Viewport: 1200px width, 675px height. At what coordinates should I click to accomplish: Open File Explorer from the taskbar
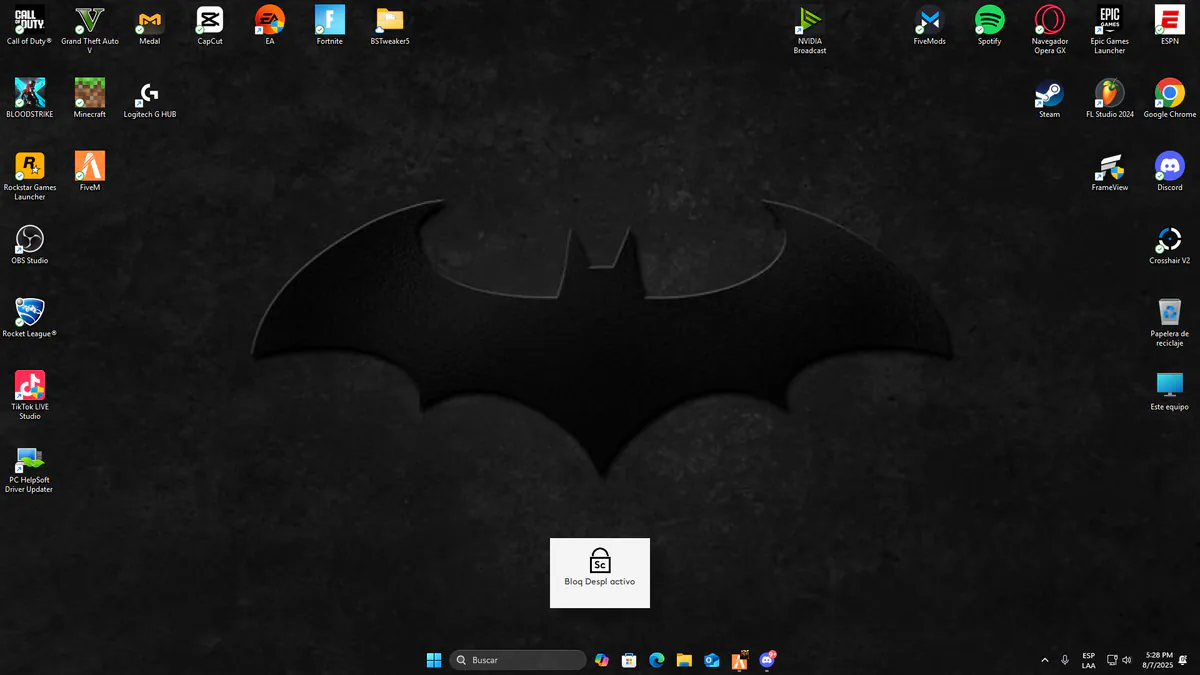pyautogui.click(x=684, y=660)
